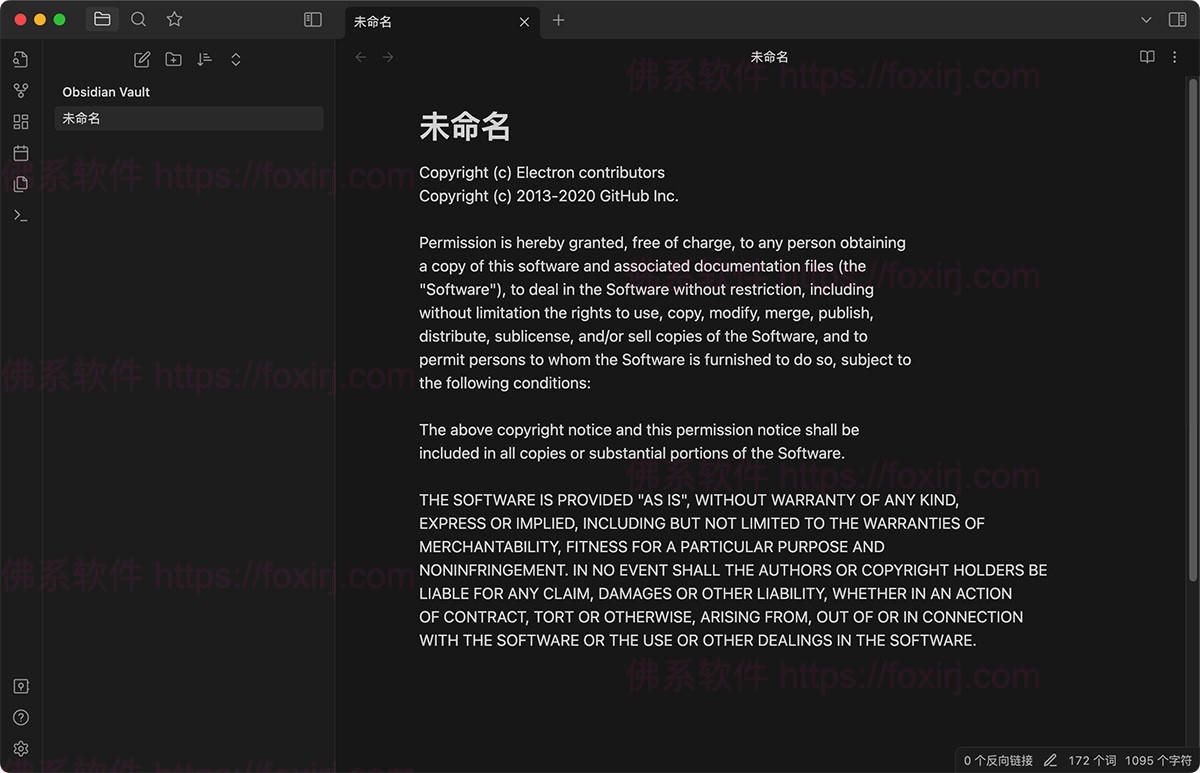Open the sort order dropdown

[205, 59]
